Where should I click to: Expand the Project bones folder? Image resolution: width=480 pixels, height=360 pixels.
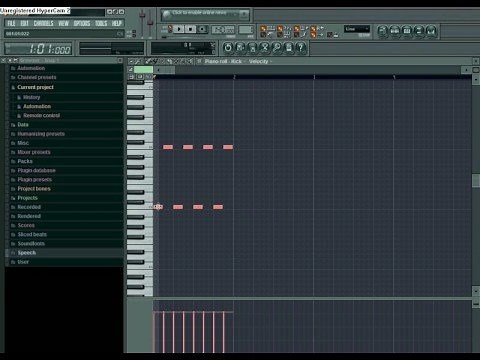[x=34, y=189]
